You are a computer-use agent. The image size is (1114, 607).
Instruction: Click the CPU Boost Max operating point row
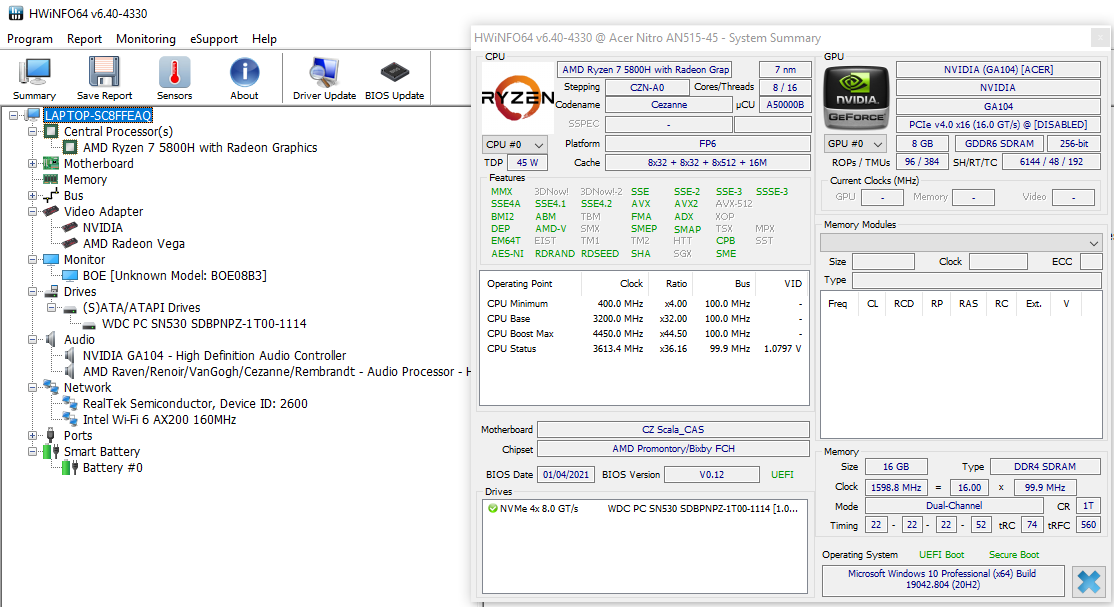[x=644, y=333]
